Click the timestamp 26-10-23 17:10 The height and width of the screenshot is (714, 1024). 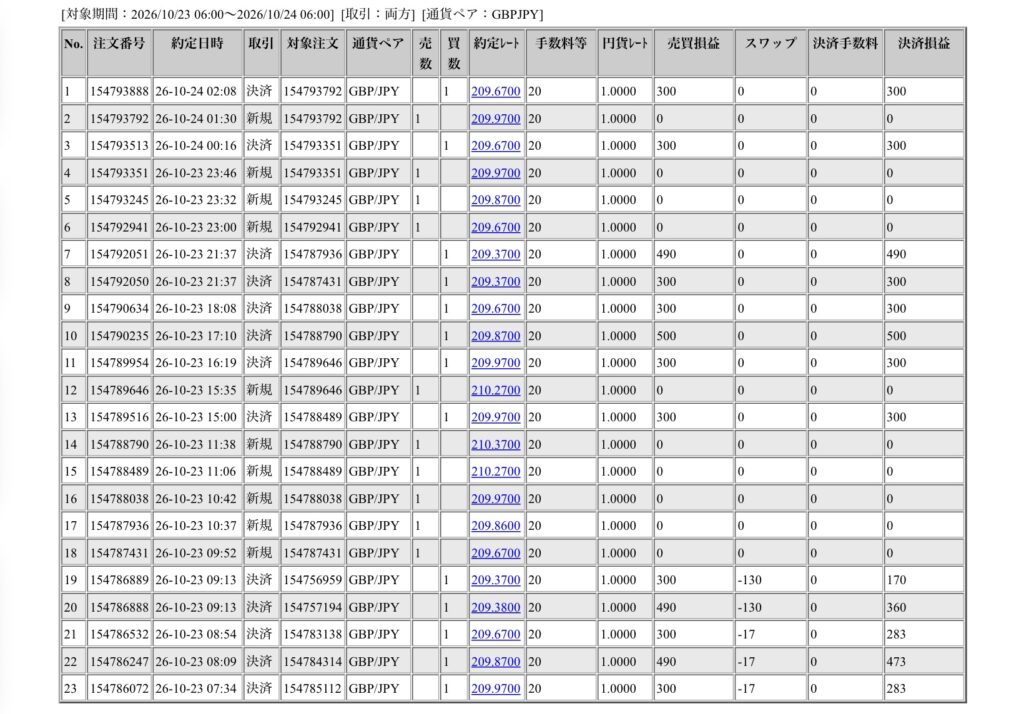pyautogui.click(x=196, y=336)
